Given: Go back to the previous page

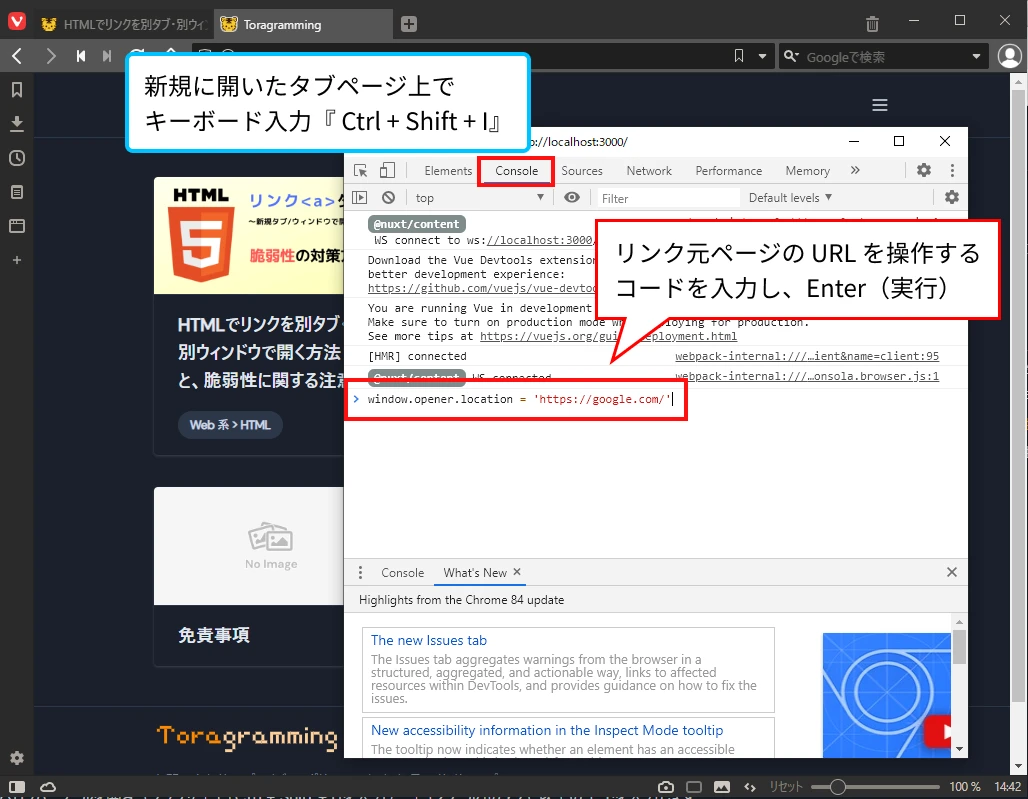Looking at the screenshot, I should tap(18, 56).
